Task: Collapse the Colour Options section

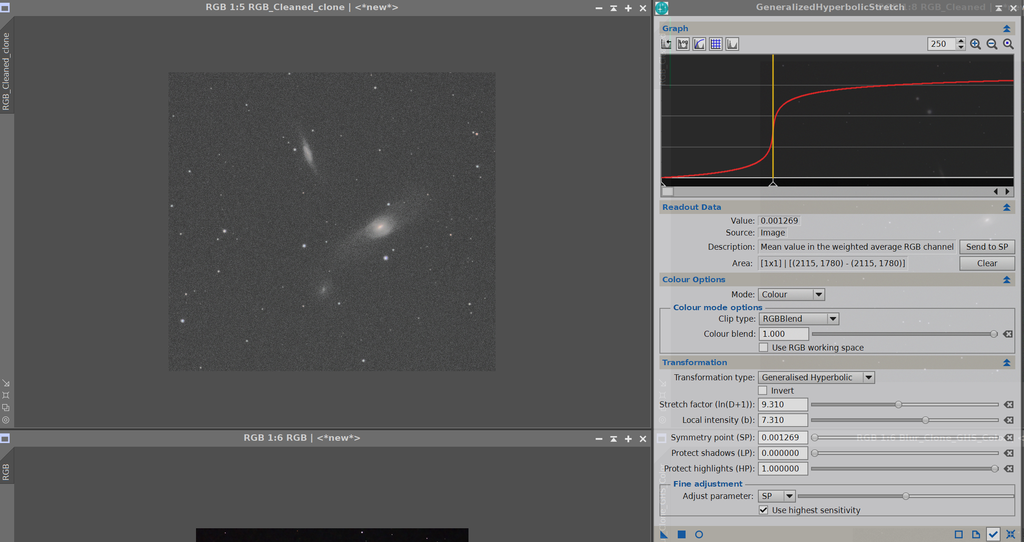Action: point(1006,280)
